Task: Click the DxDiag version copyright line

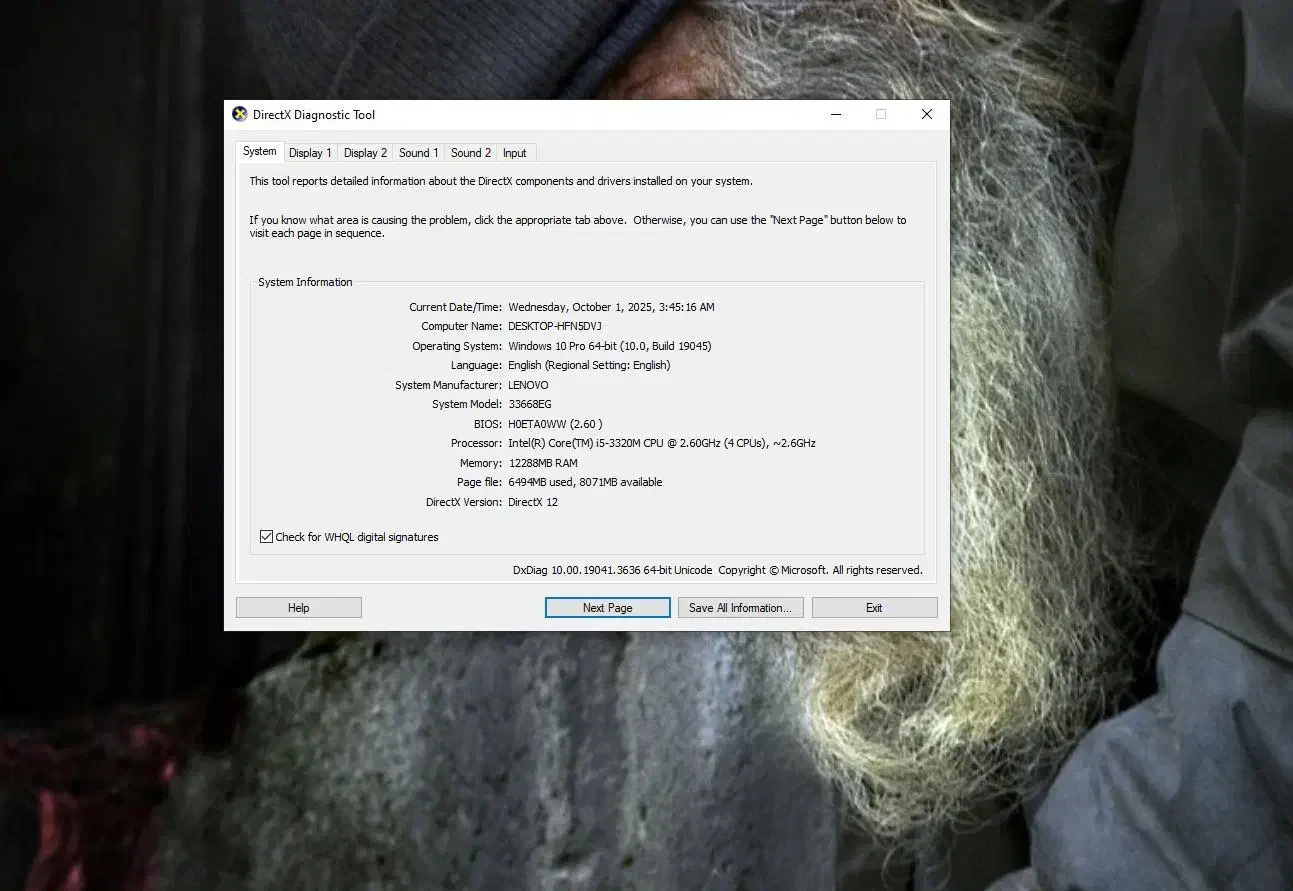Action: point(718,570)
